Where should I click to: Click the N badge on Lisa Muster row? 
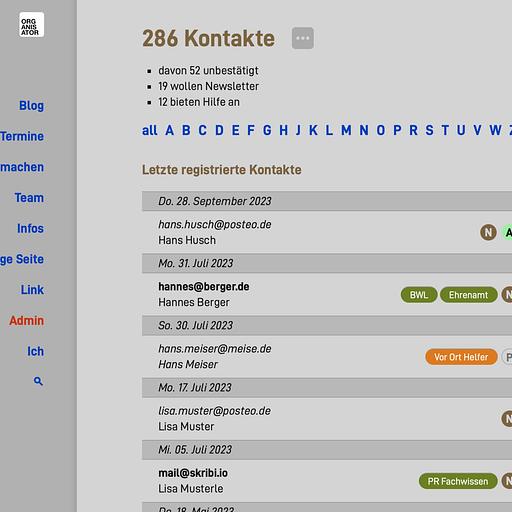pos(507,419)
